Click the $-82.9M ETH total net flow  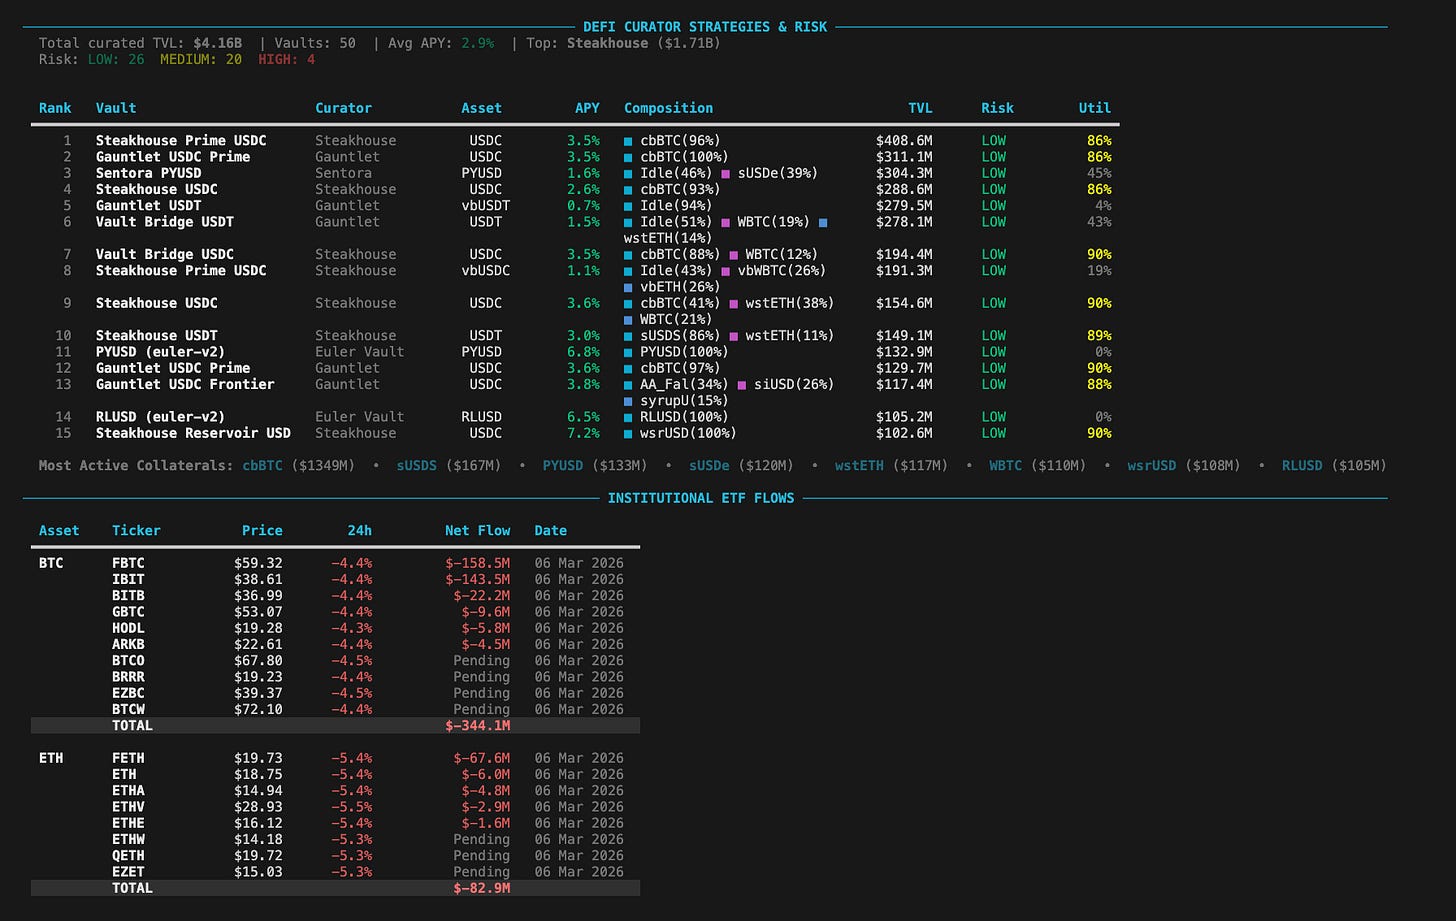481,888
